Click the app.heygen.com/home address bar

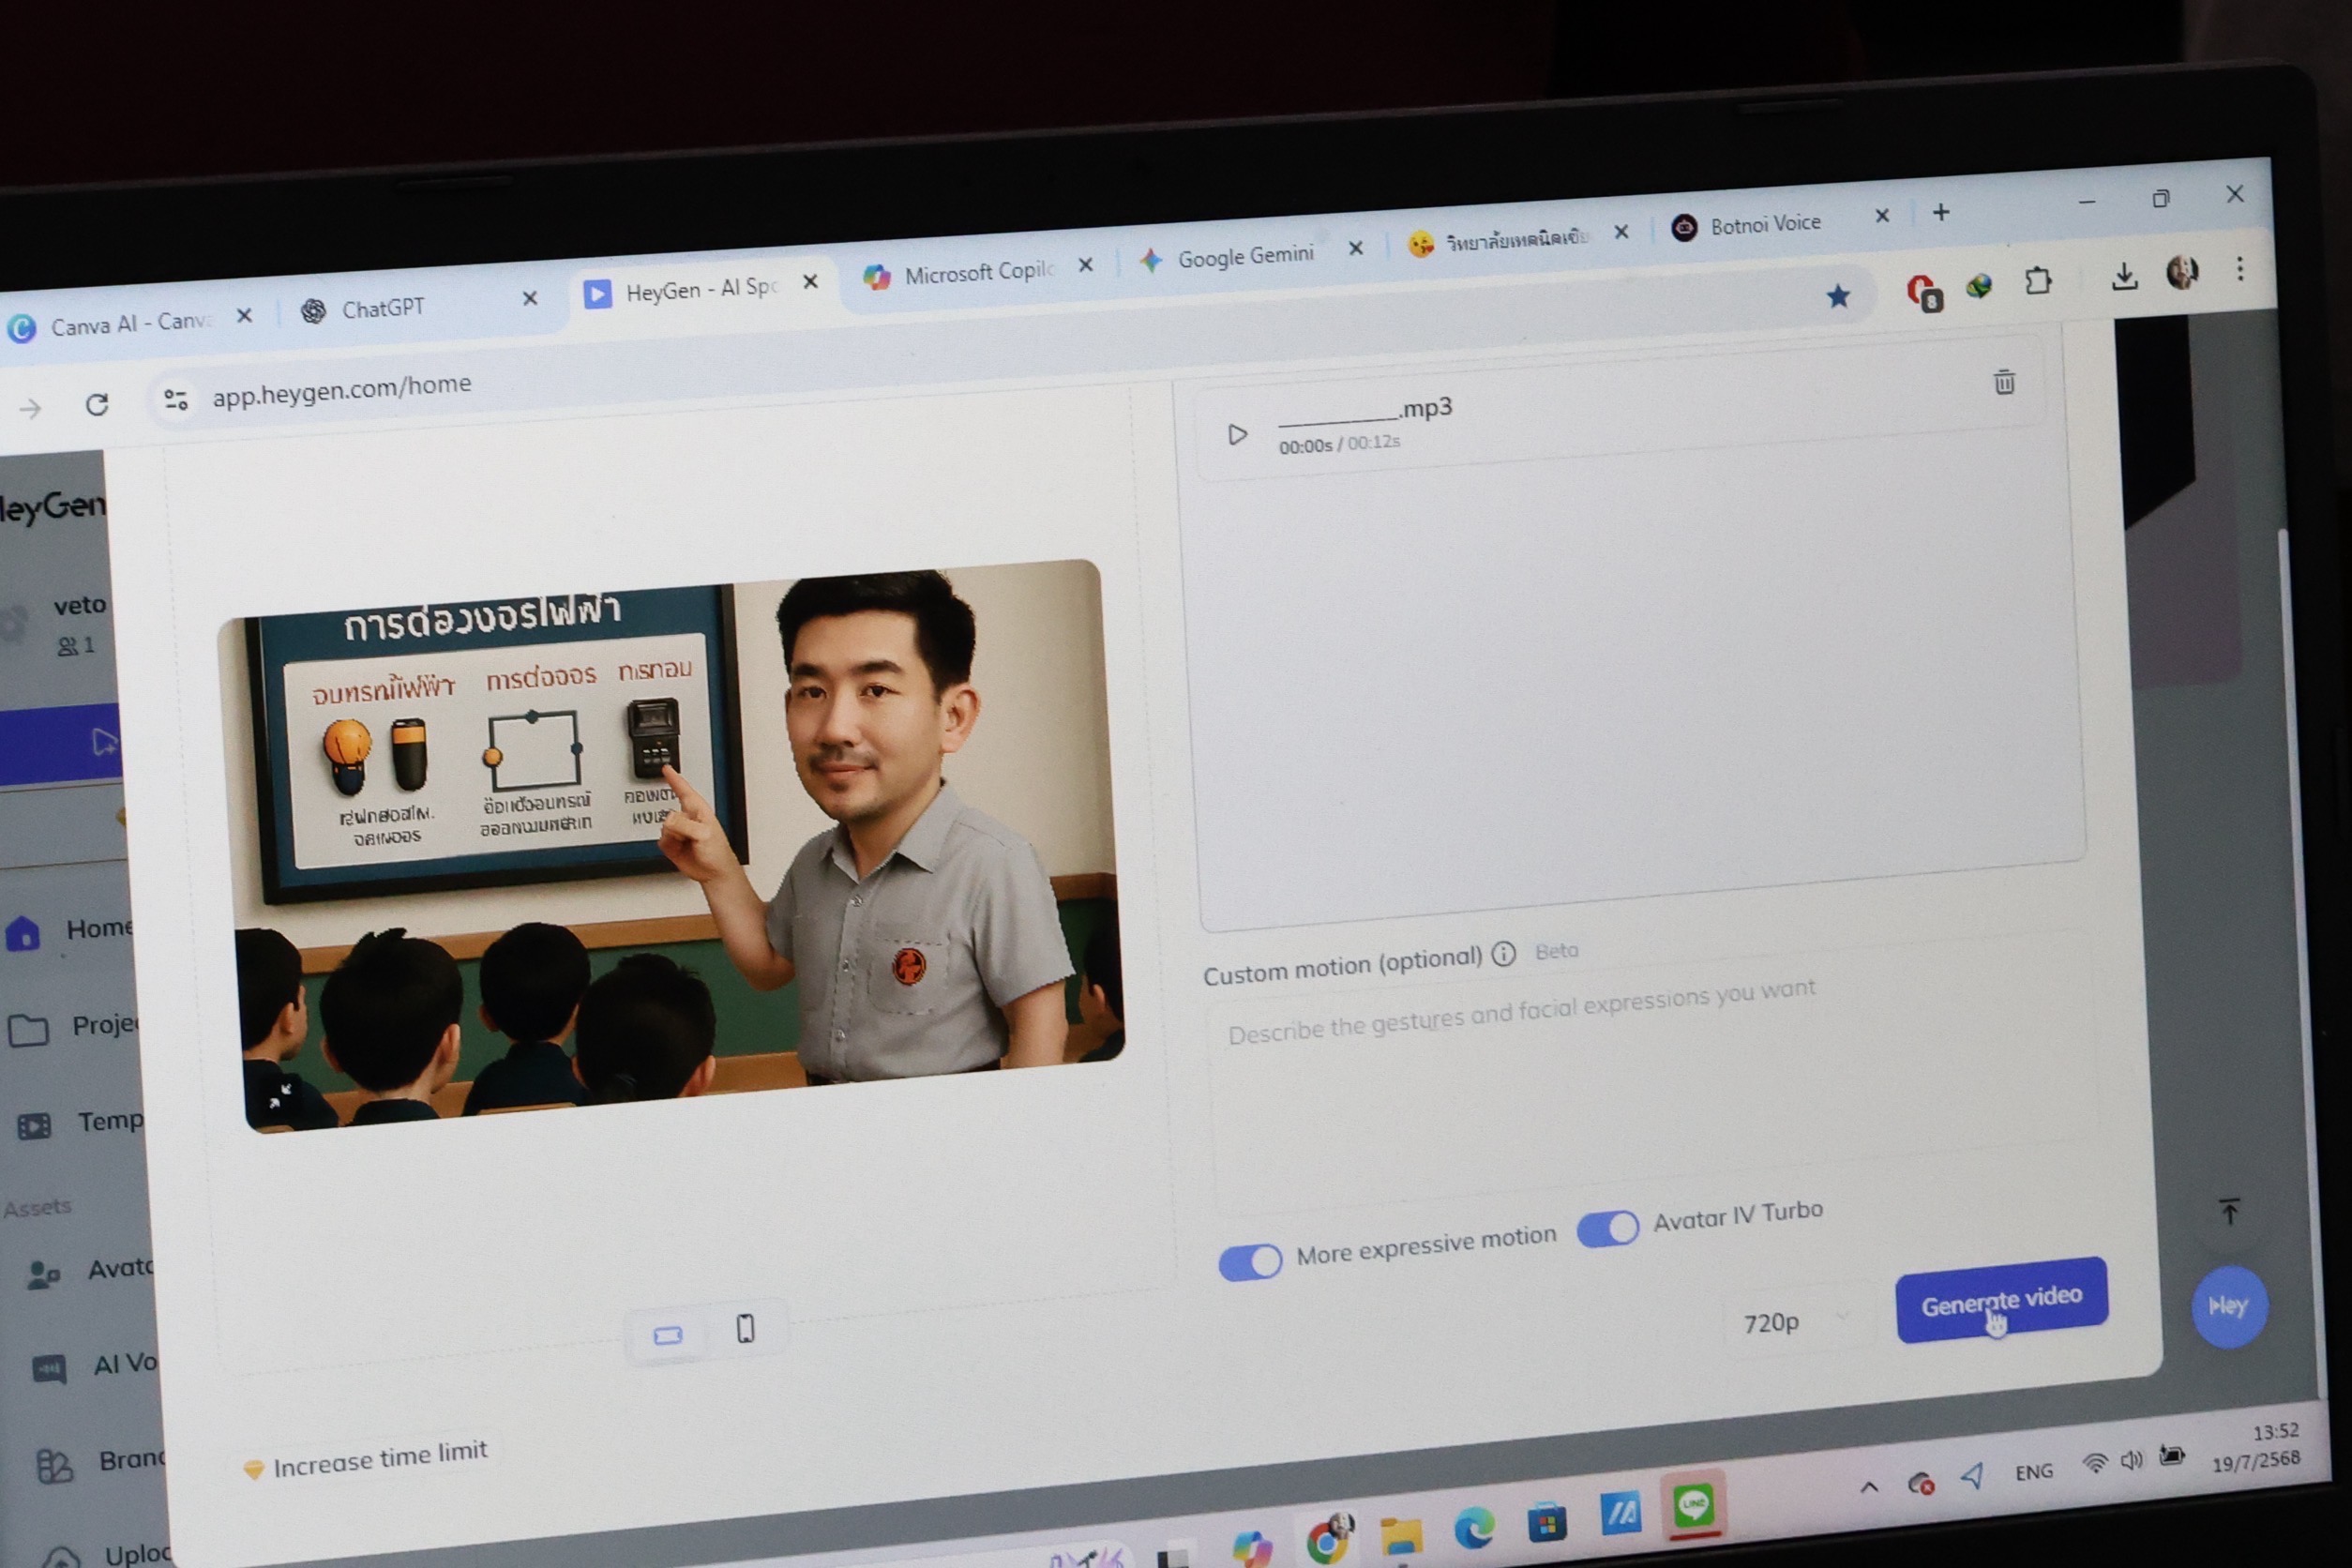(342, 390)
